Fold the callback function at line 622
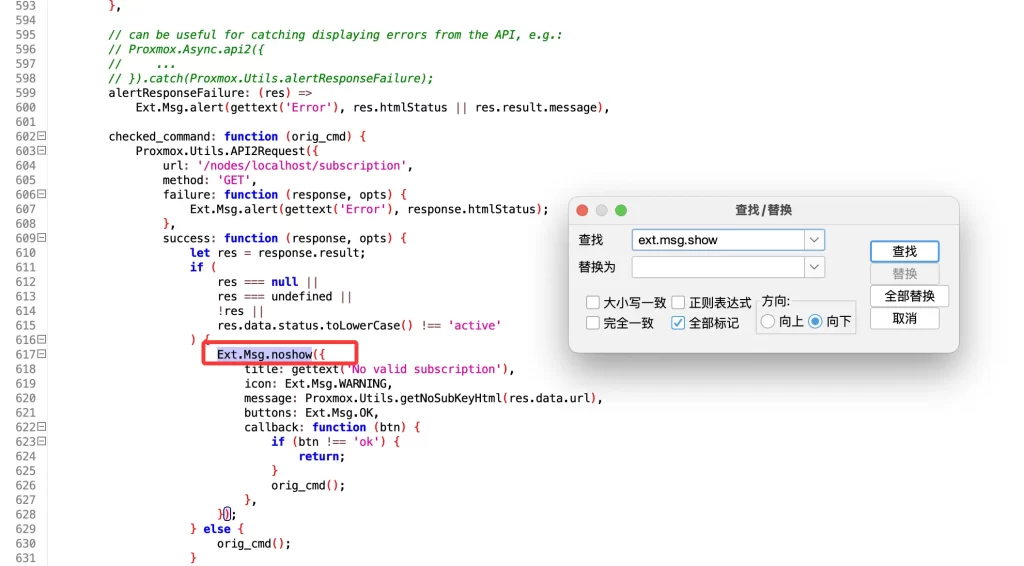 pos(42,427)
